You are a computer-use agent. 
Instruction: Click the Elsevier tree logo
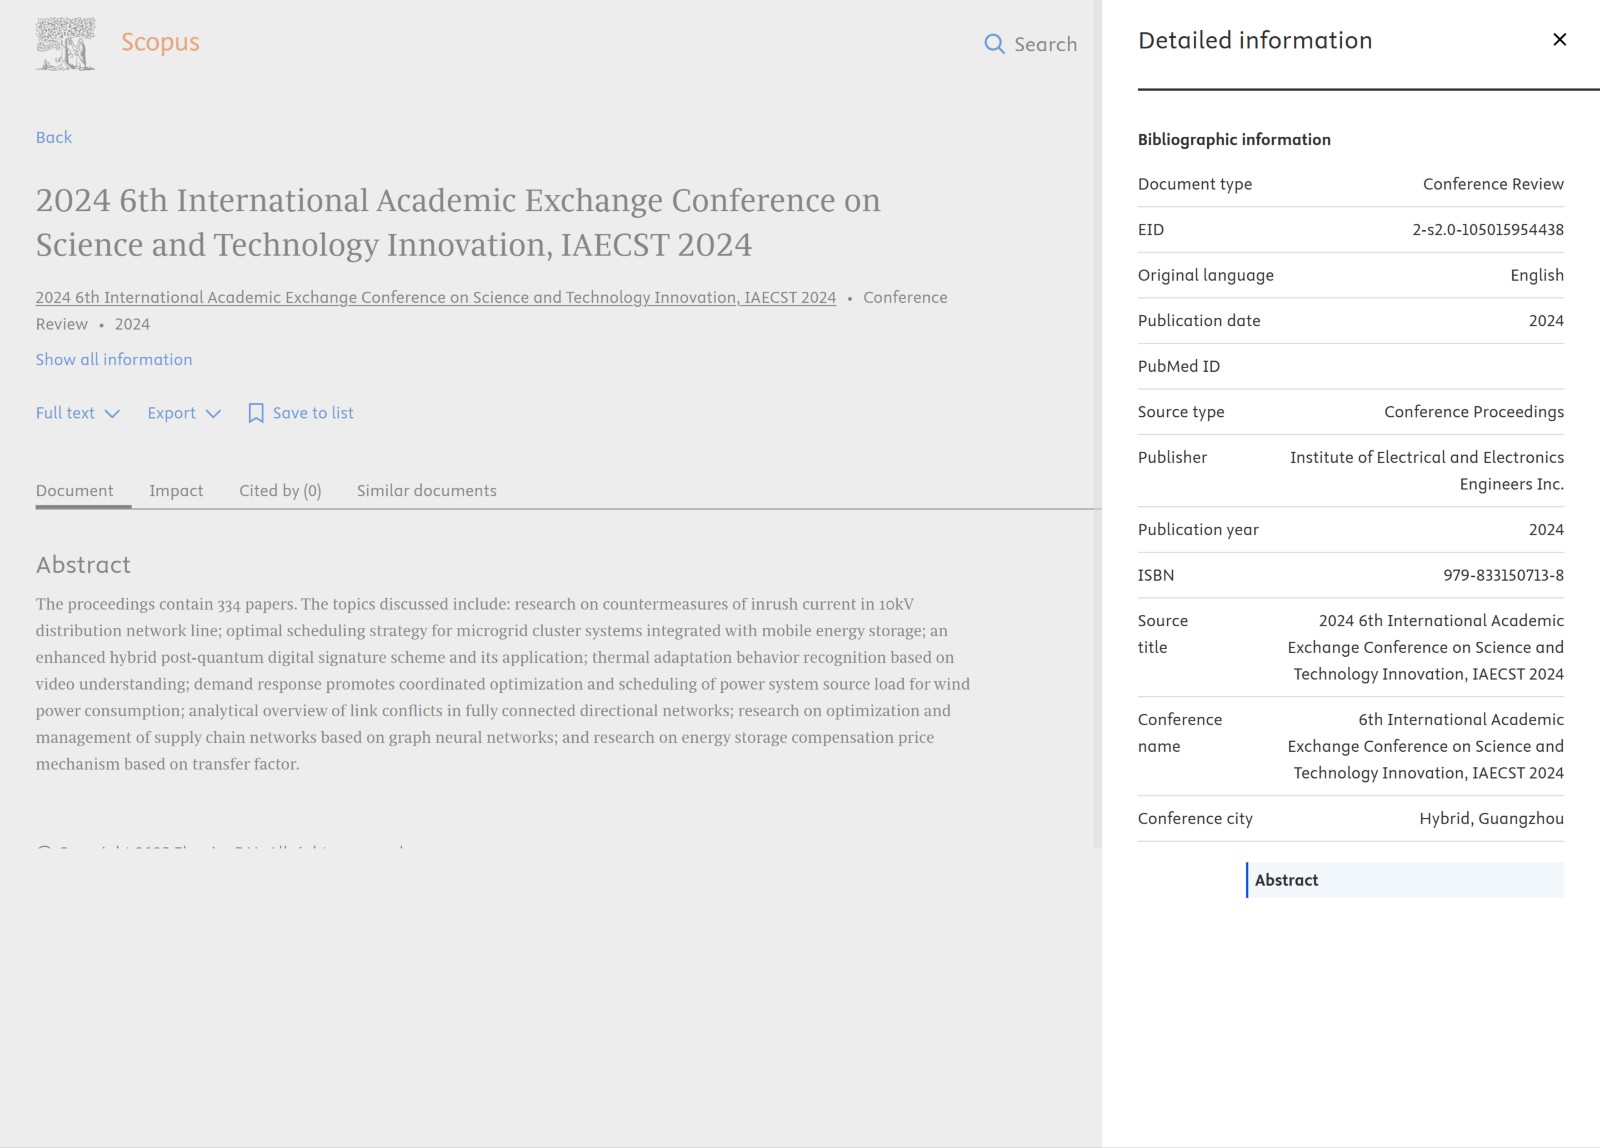pyautogui.click(x=65, y=44)
